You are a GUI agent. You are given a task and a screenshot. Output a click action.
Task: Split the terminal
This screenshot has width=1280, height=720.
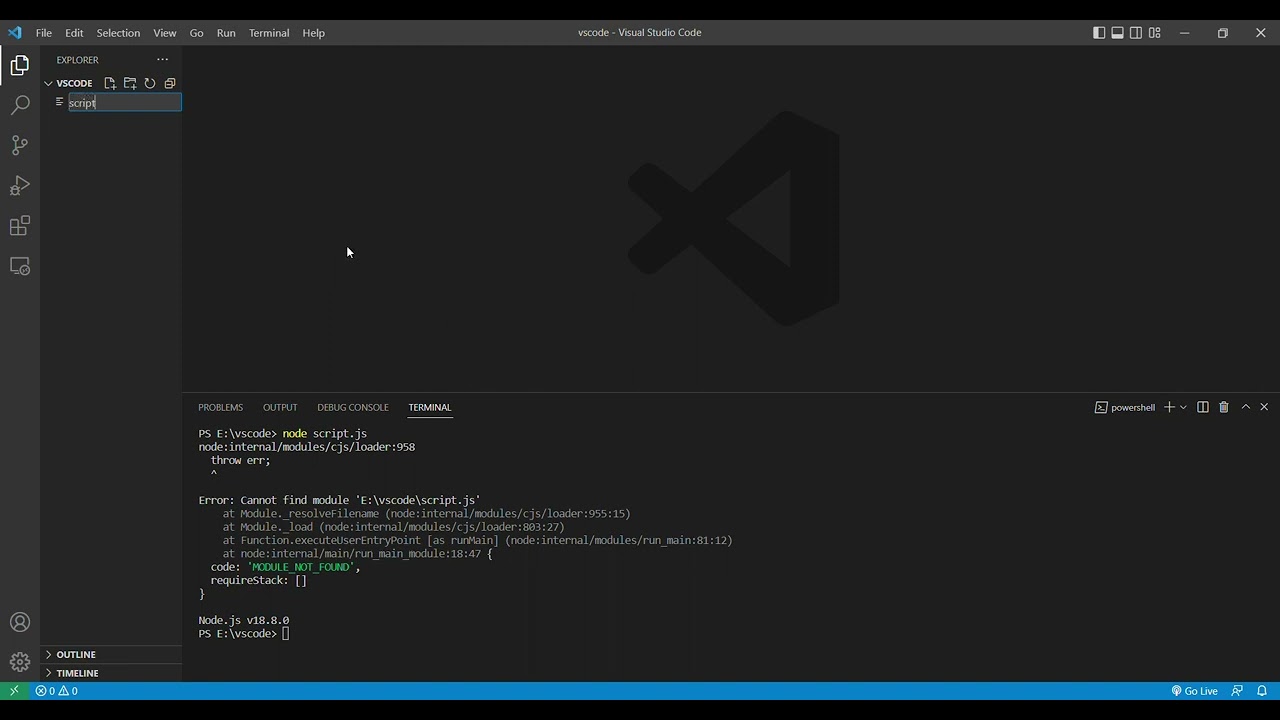pyautogui.click(x=1203, y=407)
